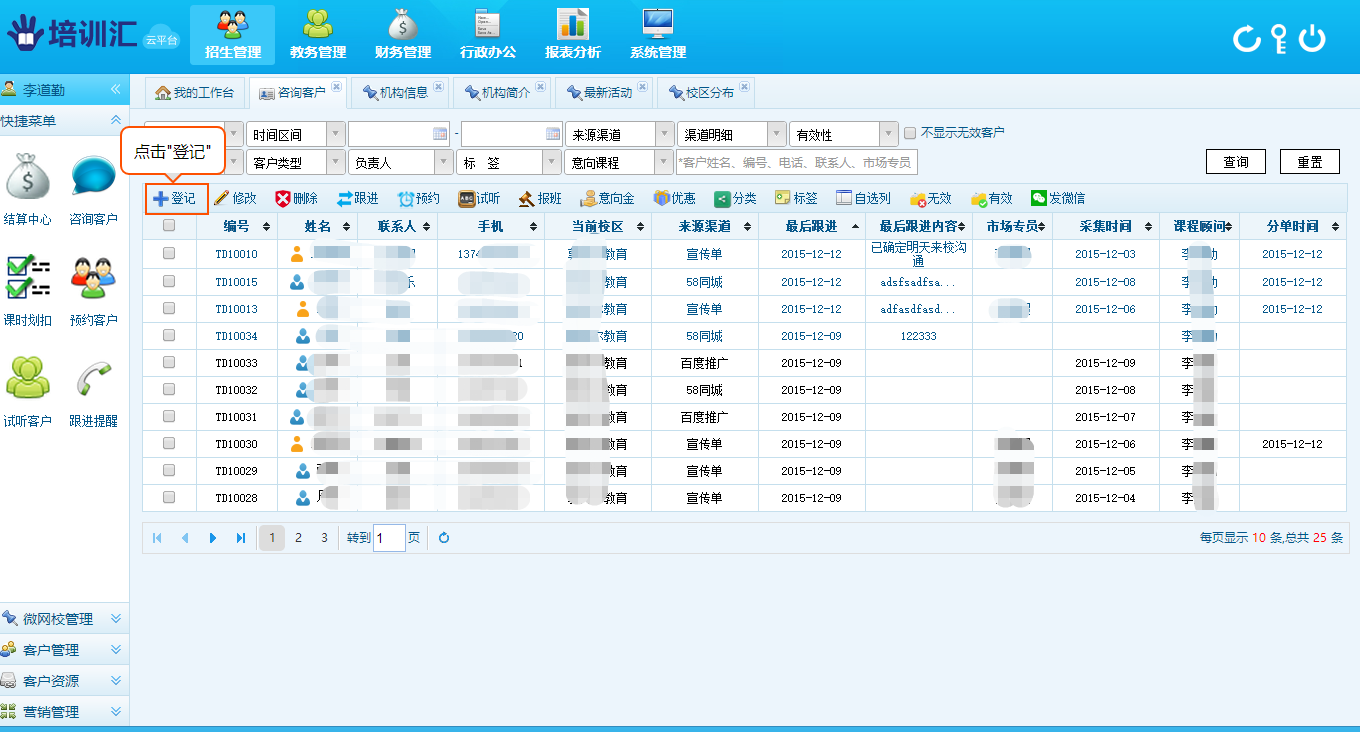Check the row TD10033 checkbox
1360x732 pixels.
pyautogui.click(x=169, y=363)
